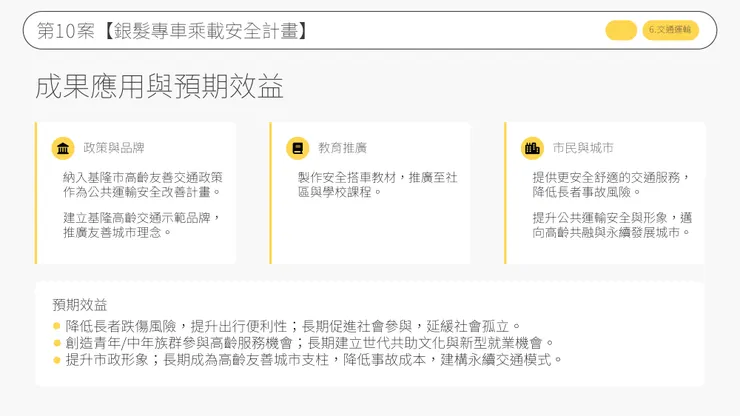Click the yellow bullet before 創造青年/中年族群
Screen dimensions: 740x416
coord(57,343)
